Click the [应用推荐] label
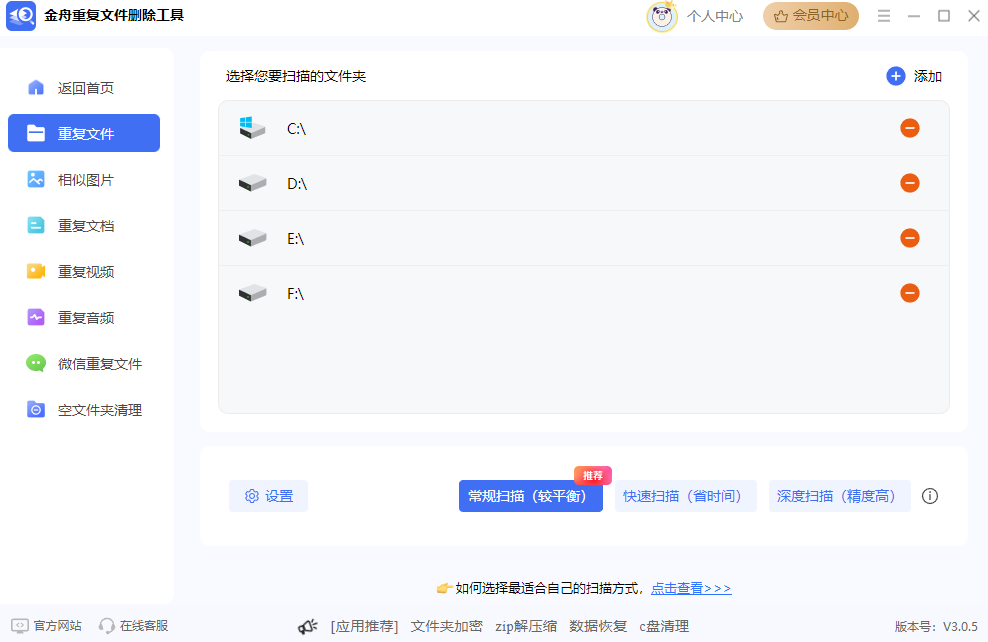Image resolution: width=988 pixels, height=642 pixels. 364,626
